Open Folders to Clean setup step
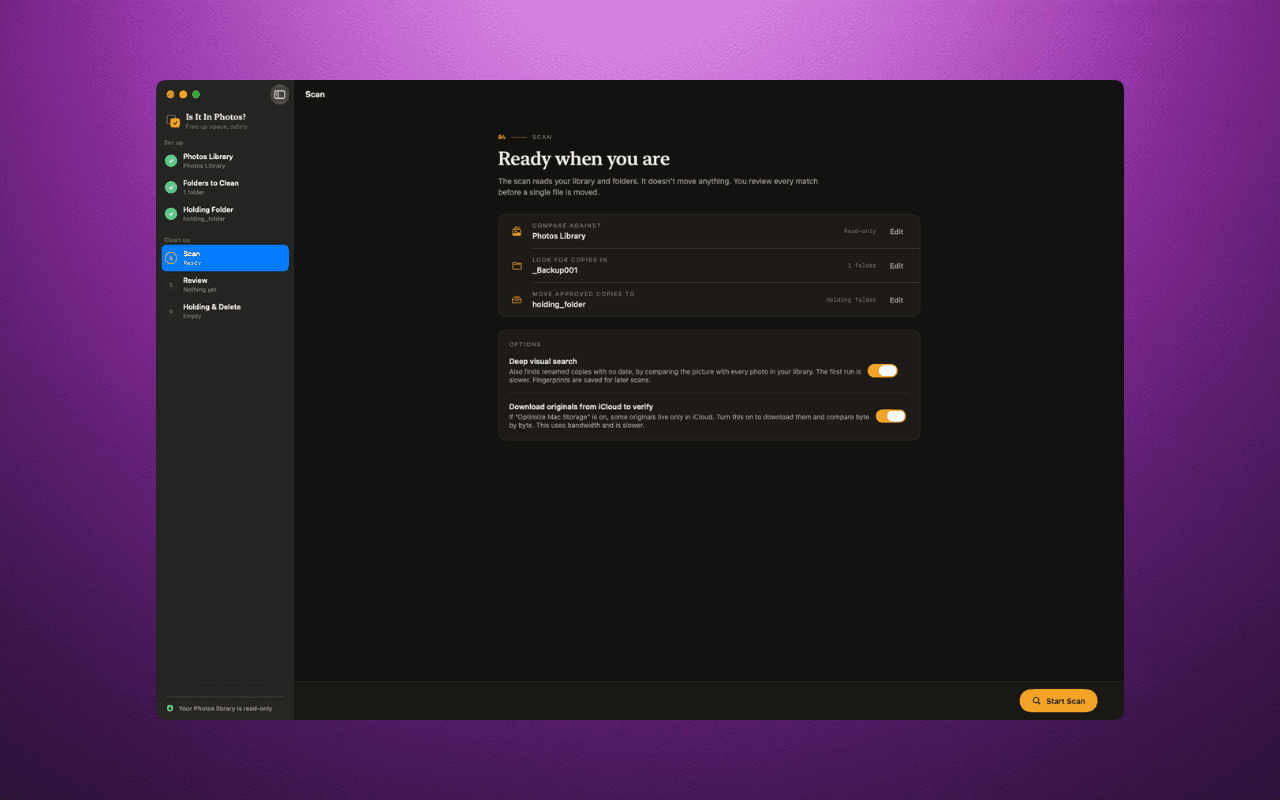This screenshot has height=800, width=1280. [225, 187]
